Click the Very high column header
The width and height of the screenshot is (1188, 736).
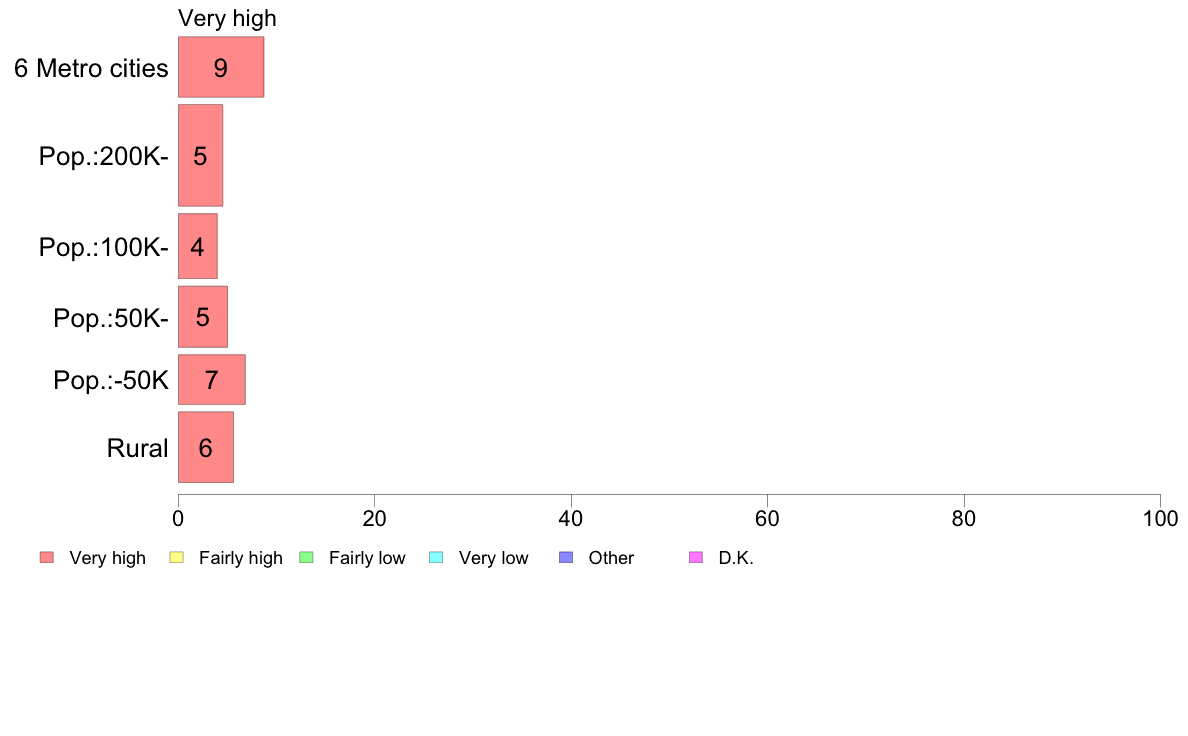(227, 18)
